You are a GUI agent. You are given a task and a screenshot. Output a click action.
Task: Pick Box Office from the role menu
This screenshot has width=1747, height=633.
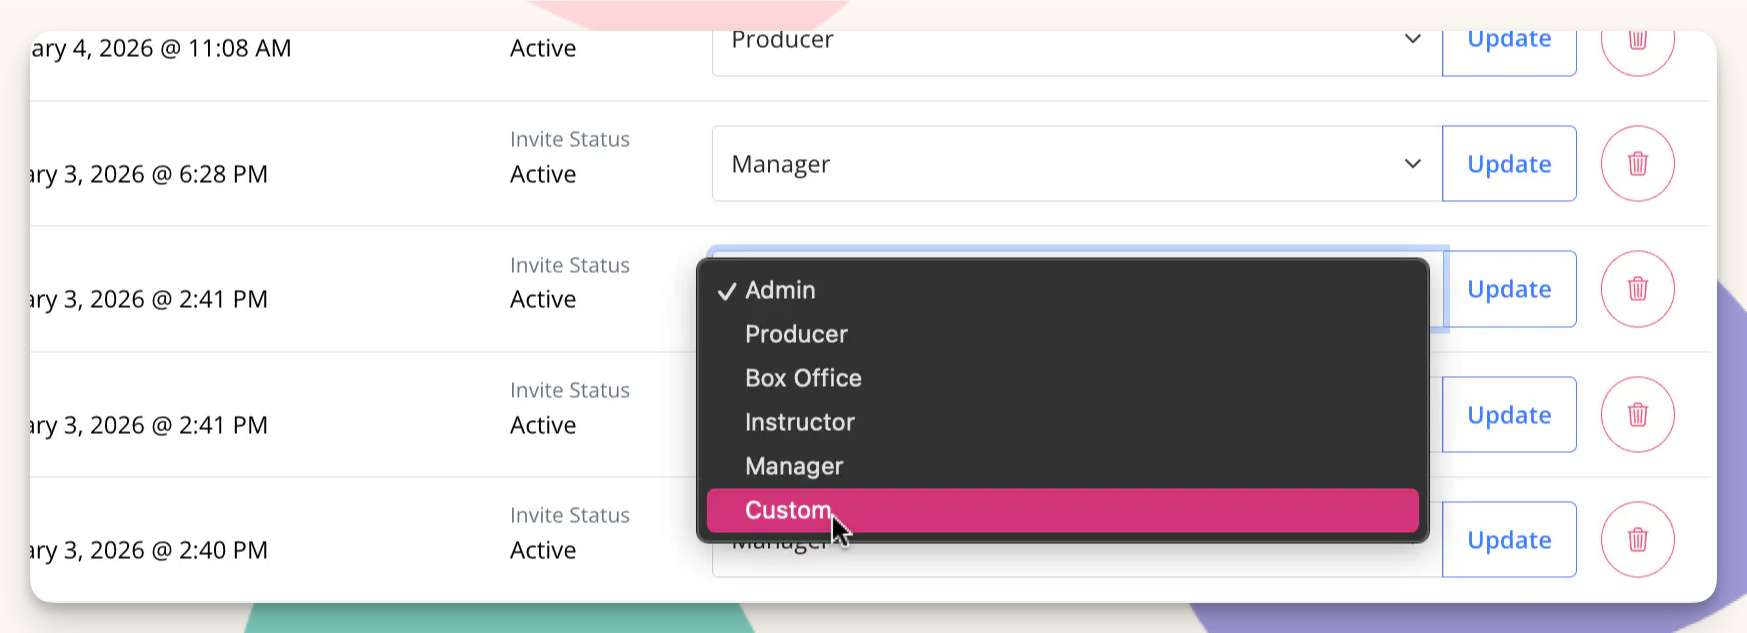803,378
